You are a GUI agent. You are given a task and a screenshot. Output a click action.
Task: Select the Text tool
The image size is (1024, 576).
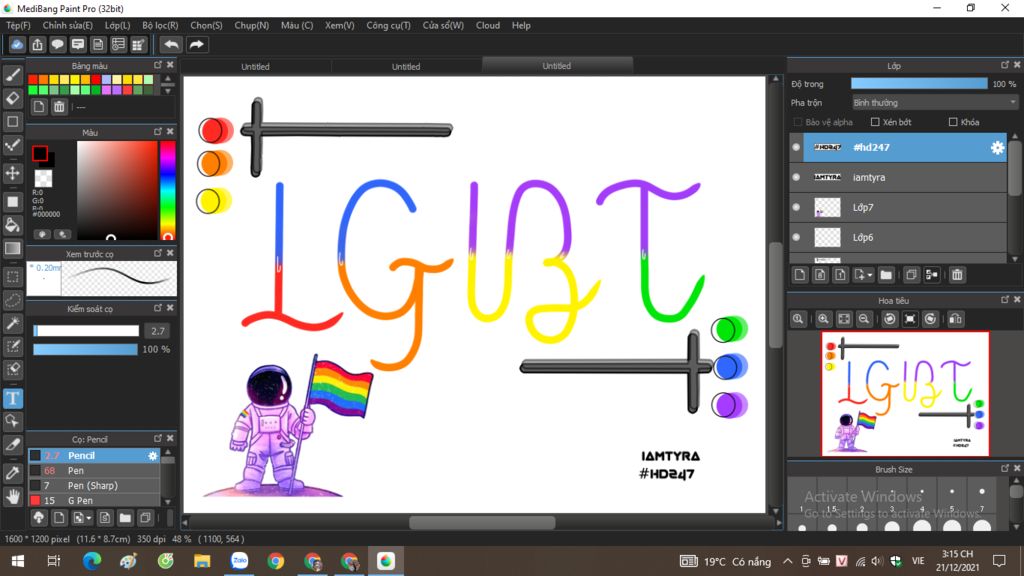(12, 398)
